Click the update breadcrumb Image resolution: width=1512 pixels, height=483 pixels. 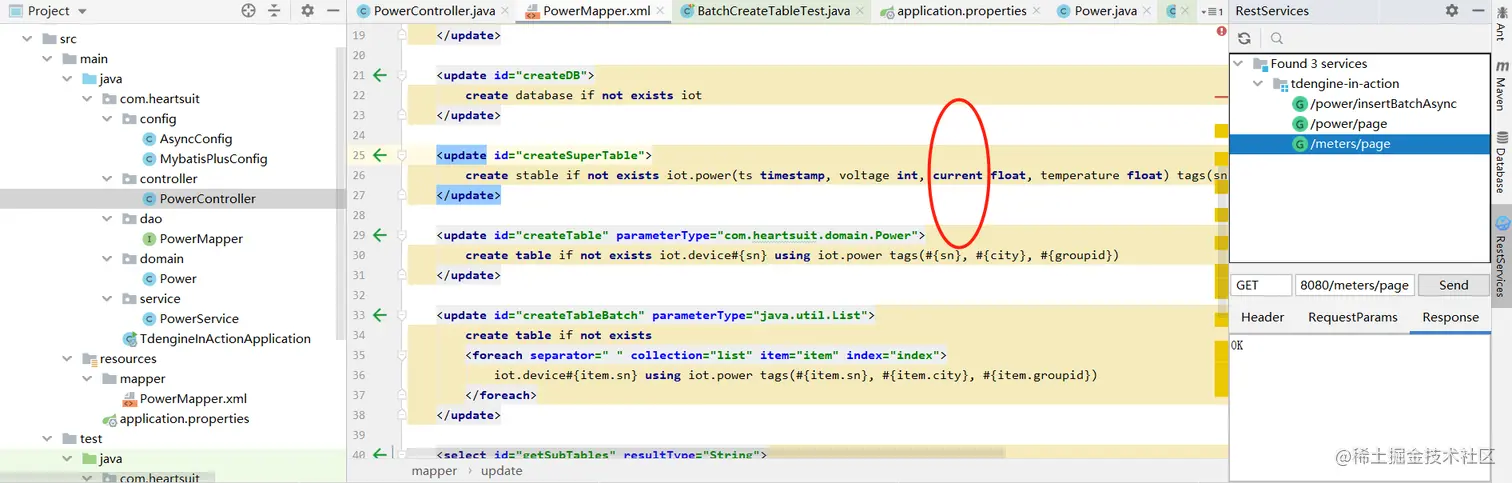(x=502, y=471)
